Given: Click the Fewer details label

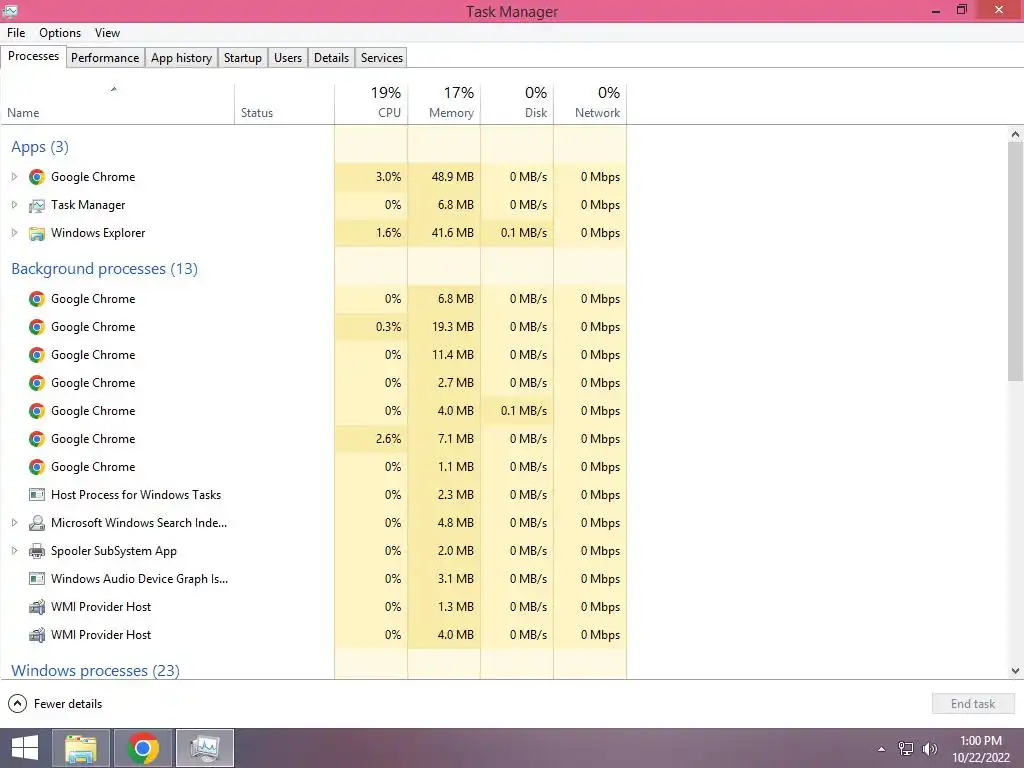Looking at the screenshot, I should pyautogui.click(x=68, y=704).
